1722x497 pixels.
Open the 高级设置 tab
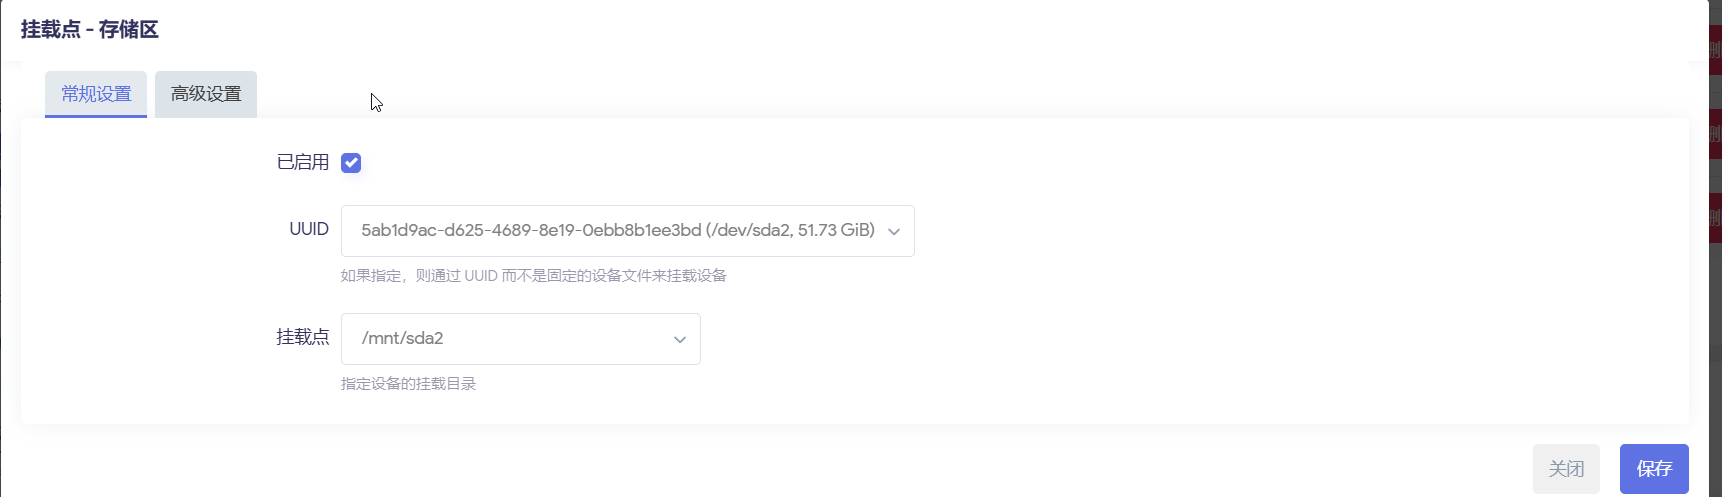(x=206, y=94)
